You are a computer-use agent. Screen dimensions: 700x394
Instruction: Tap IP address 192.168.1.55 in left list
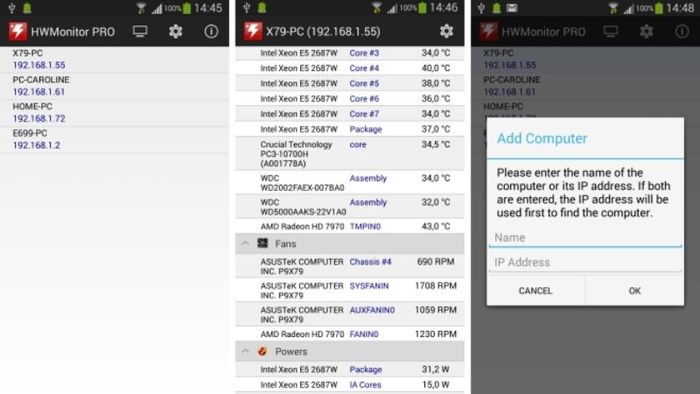(x=39, y=65)
